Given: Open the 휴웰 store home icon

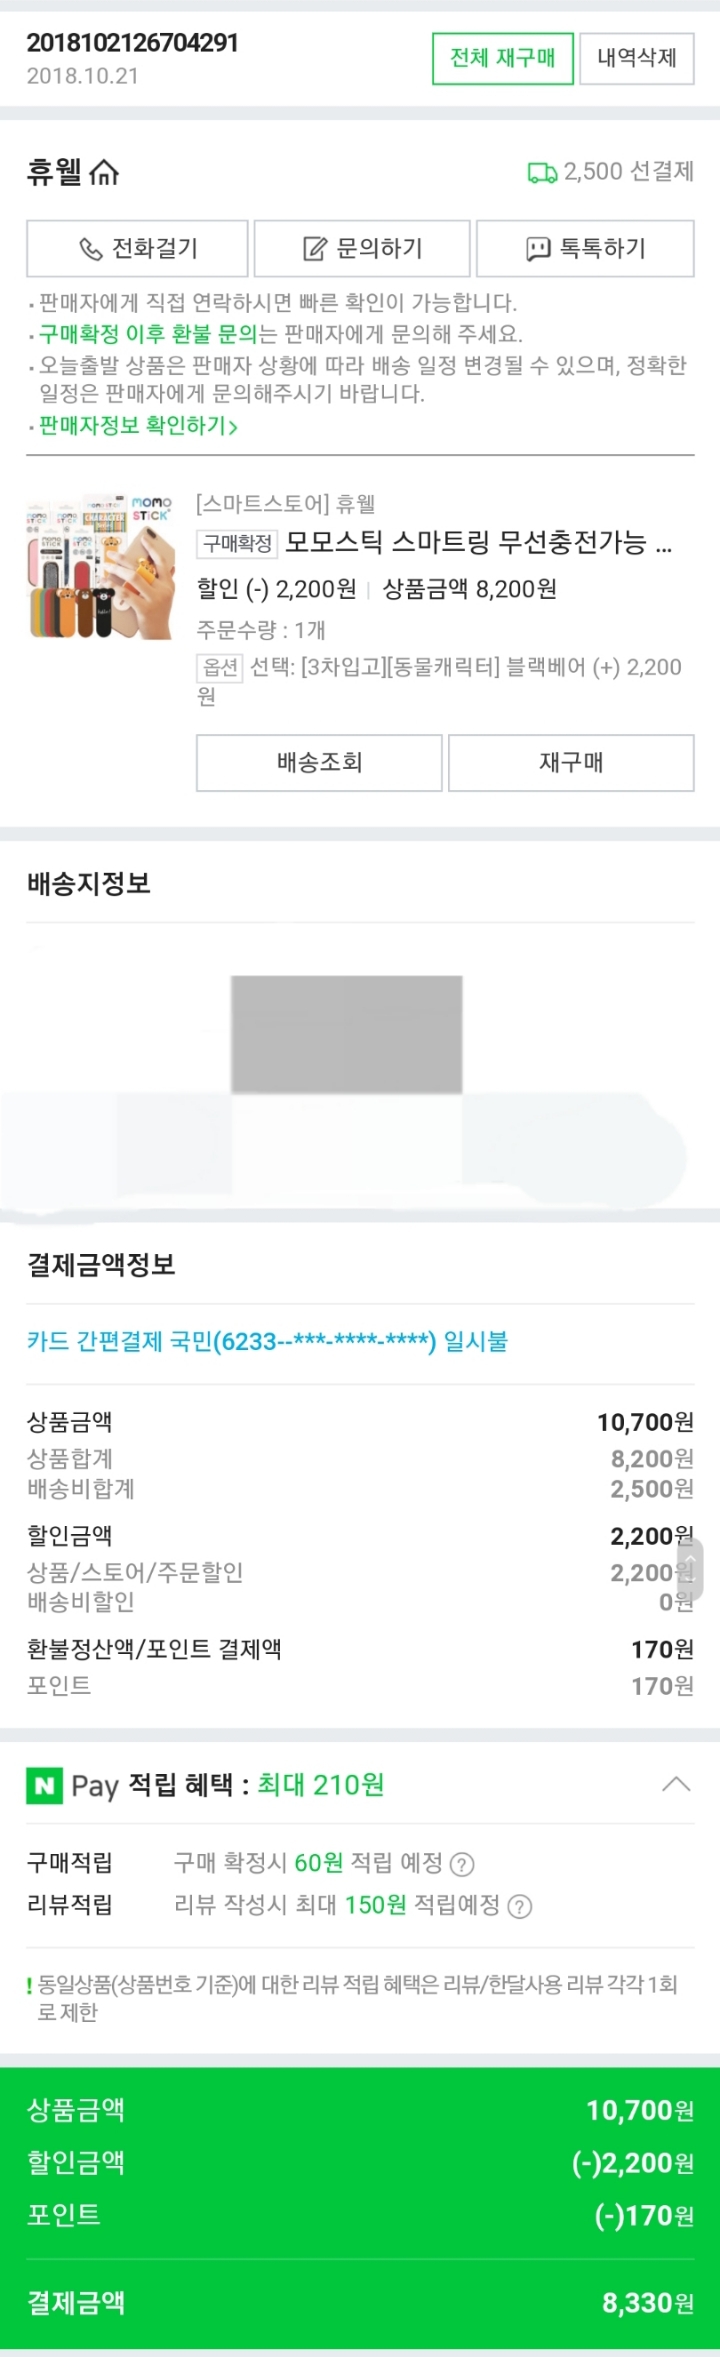Looking at the screenshot, I should [104, 173].
